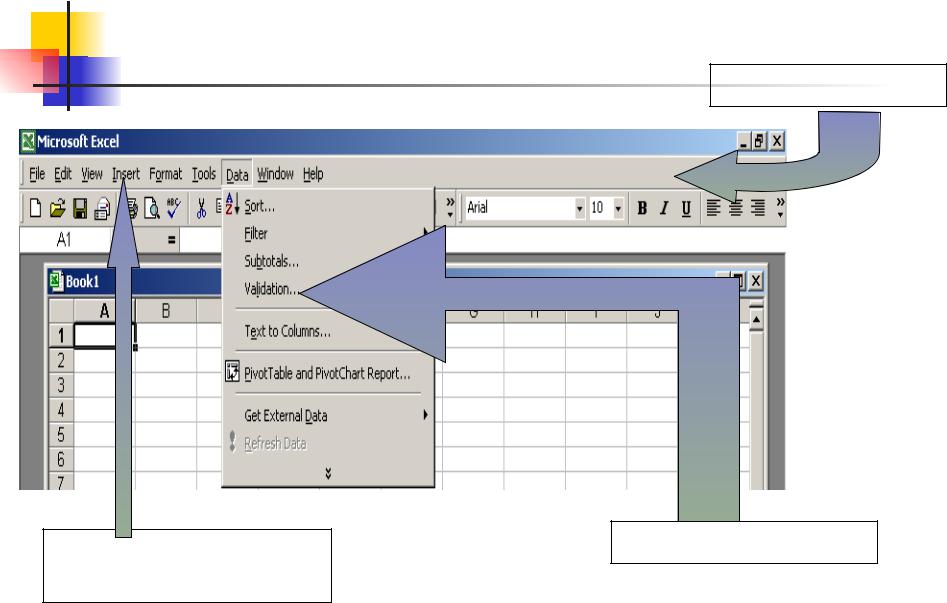The width and height of the screenshot is (947, 603).
Task: Restore down the Microsoft Excel window
Action: [759, 142]
